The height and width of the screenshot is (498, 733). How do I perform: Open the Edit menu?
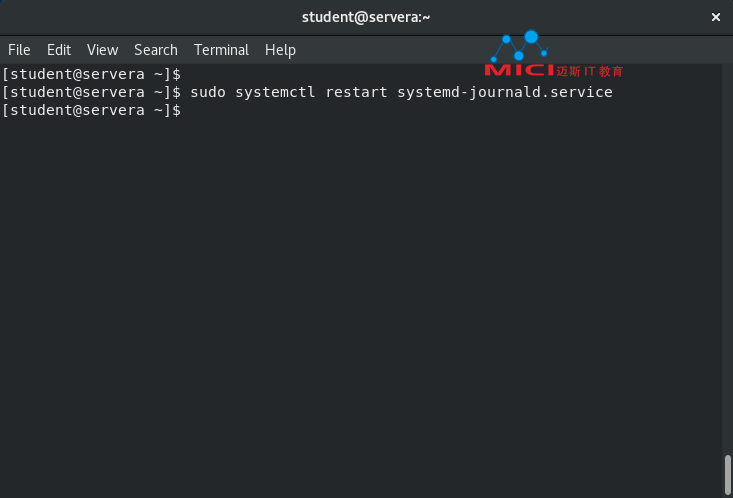(59, 50)
